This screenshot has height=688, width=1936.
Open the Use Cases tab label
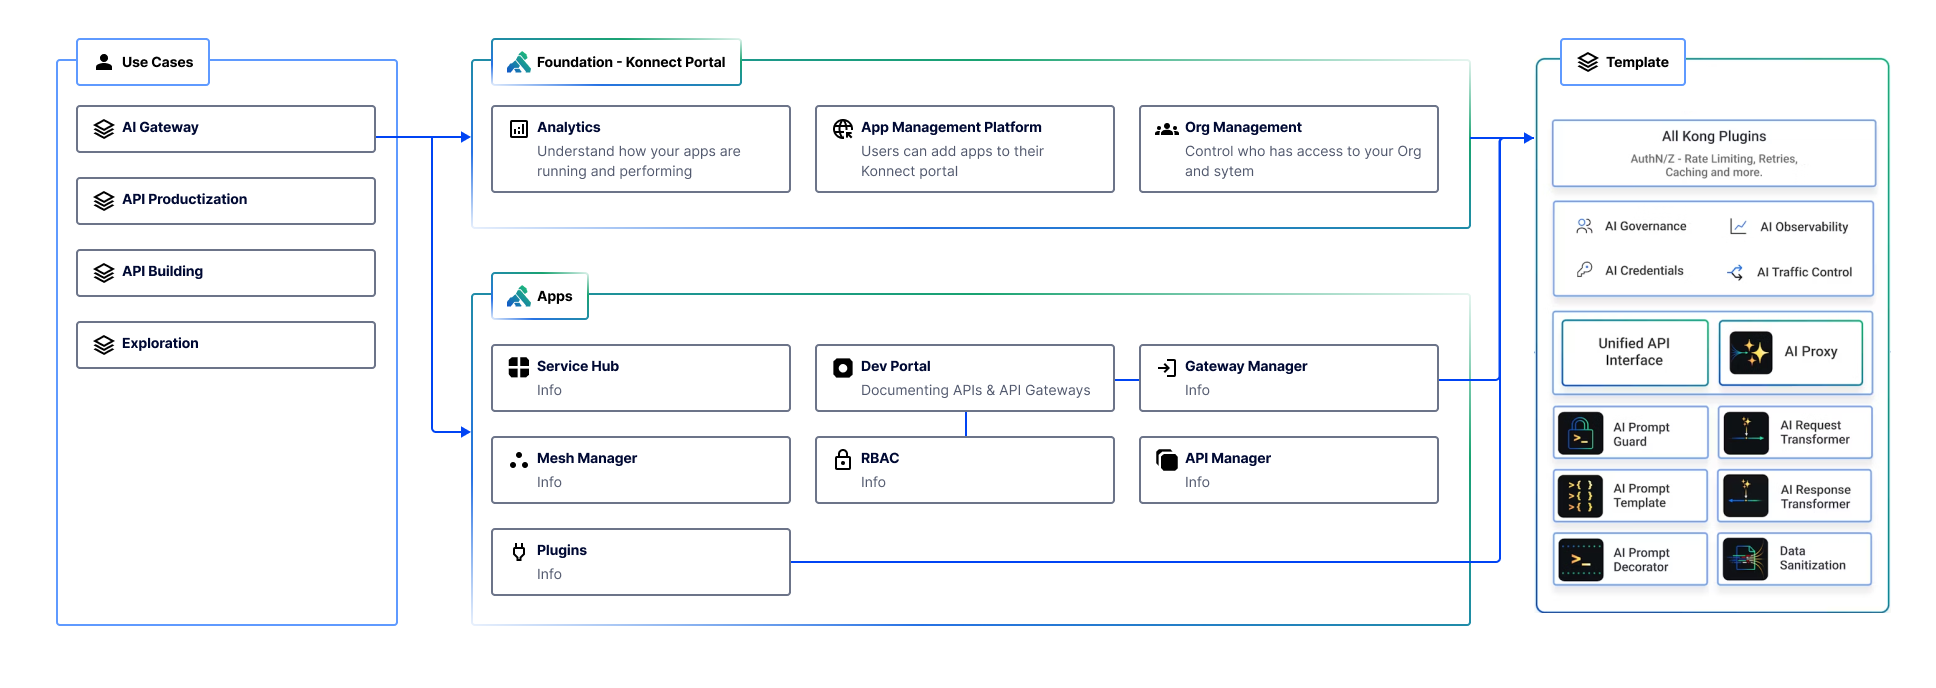click(x=143, y=62)
